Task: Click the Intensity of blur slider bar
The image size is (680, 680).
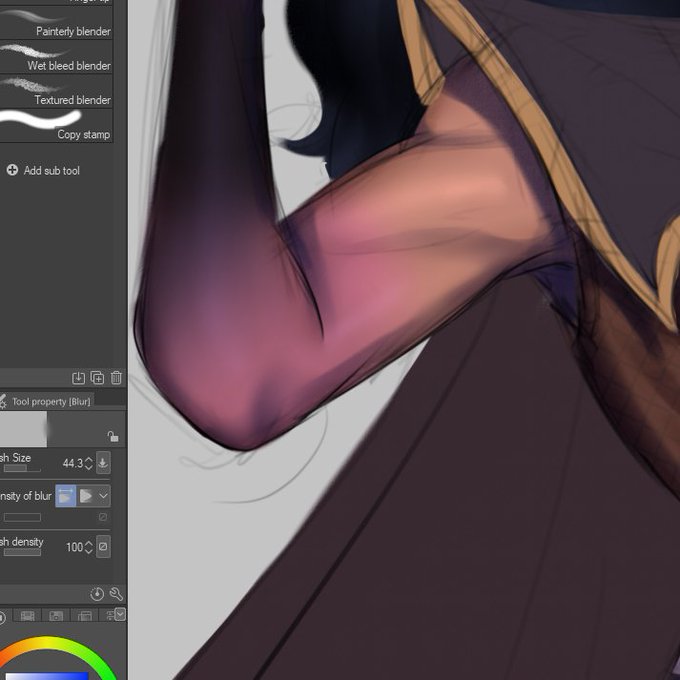Action: coord(22,517)
